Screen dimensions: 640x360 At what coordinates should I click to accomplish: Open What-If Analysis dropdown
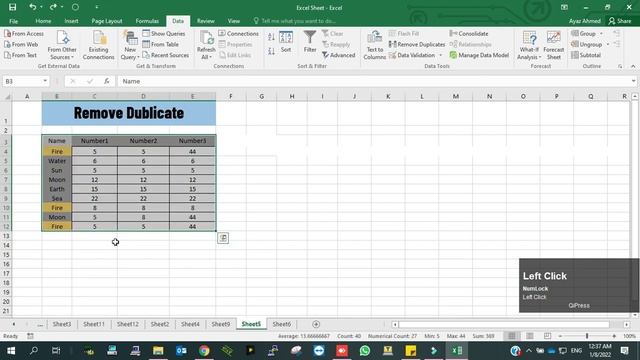coord(529,53)
